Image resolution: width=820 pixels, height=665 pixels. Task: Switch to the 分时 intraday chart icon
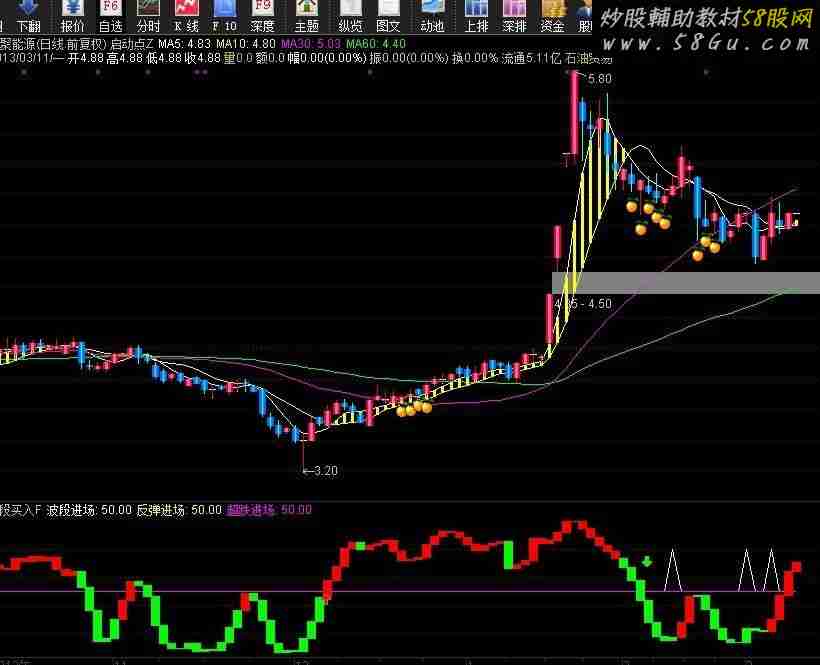click(x=149, y=16)
